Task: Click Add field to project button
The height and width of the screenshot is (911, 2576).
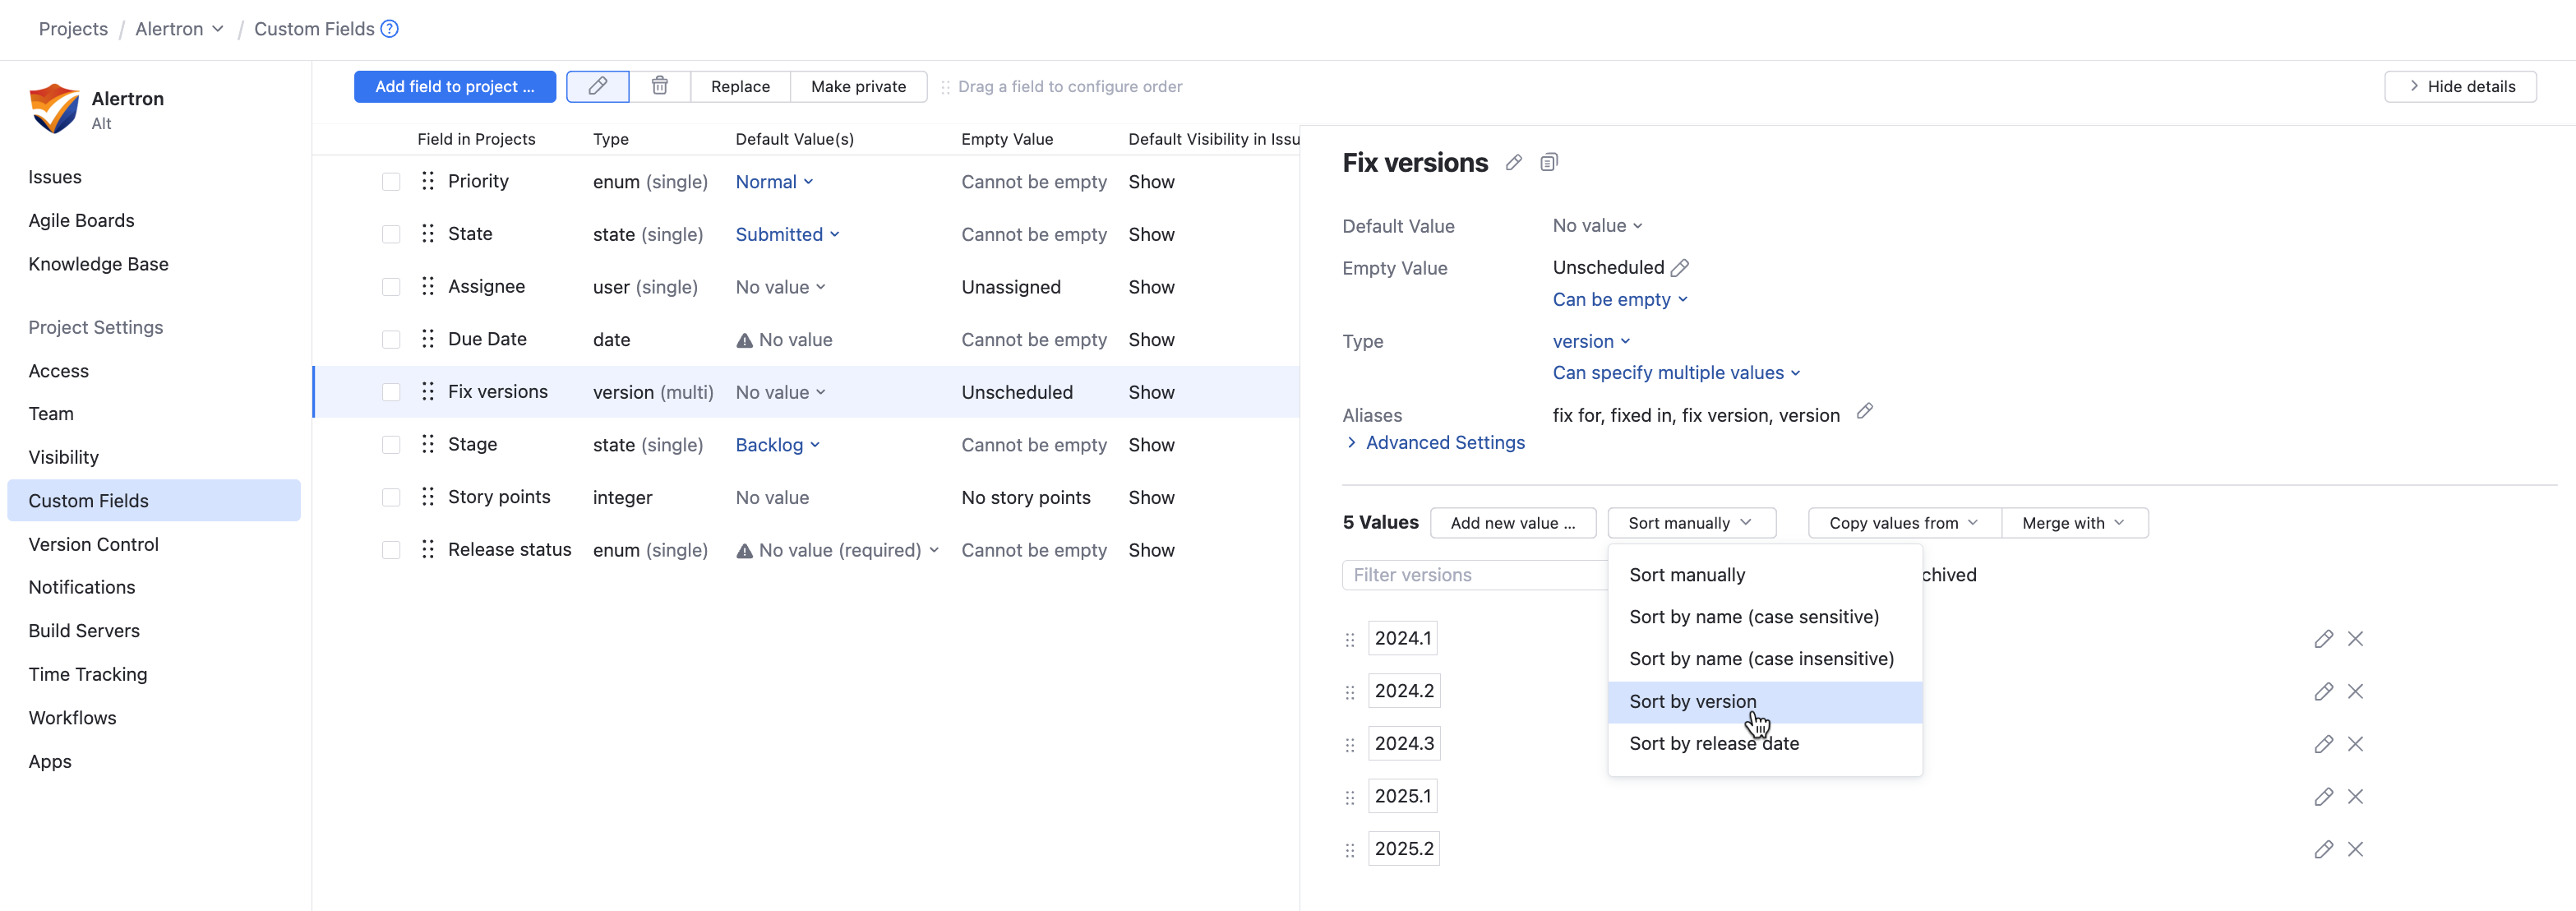Action: [454, 86]
